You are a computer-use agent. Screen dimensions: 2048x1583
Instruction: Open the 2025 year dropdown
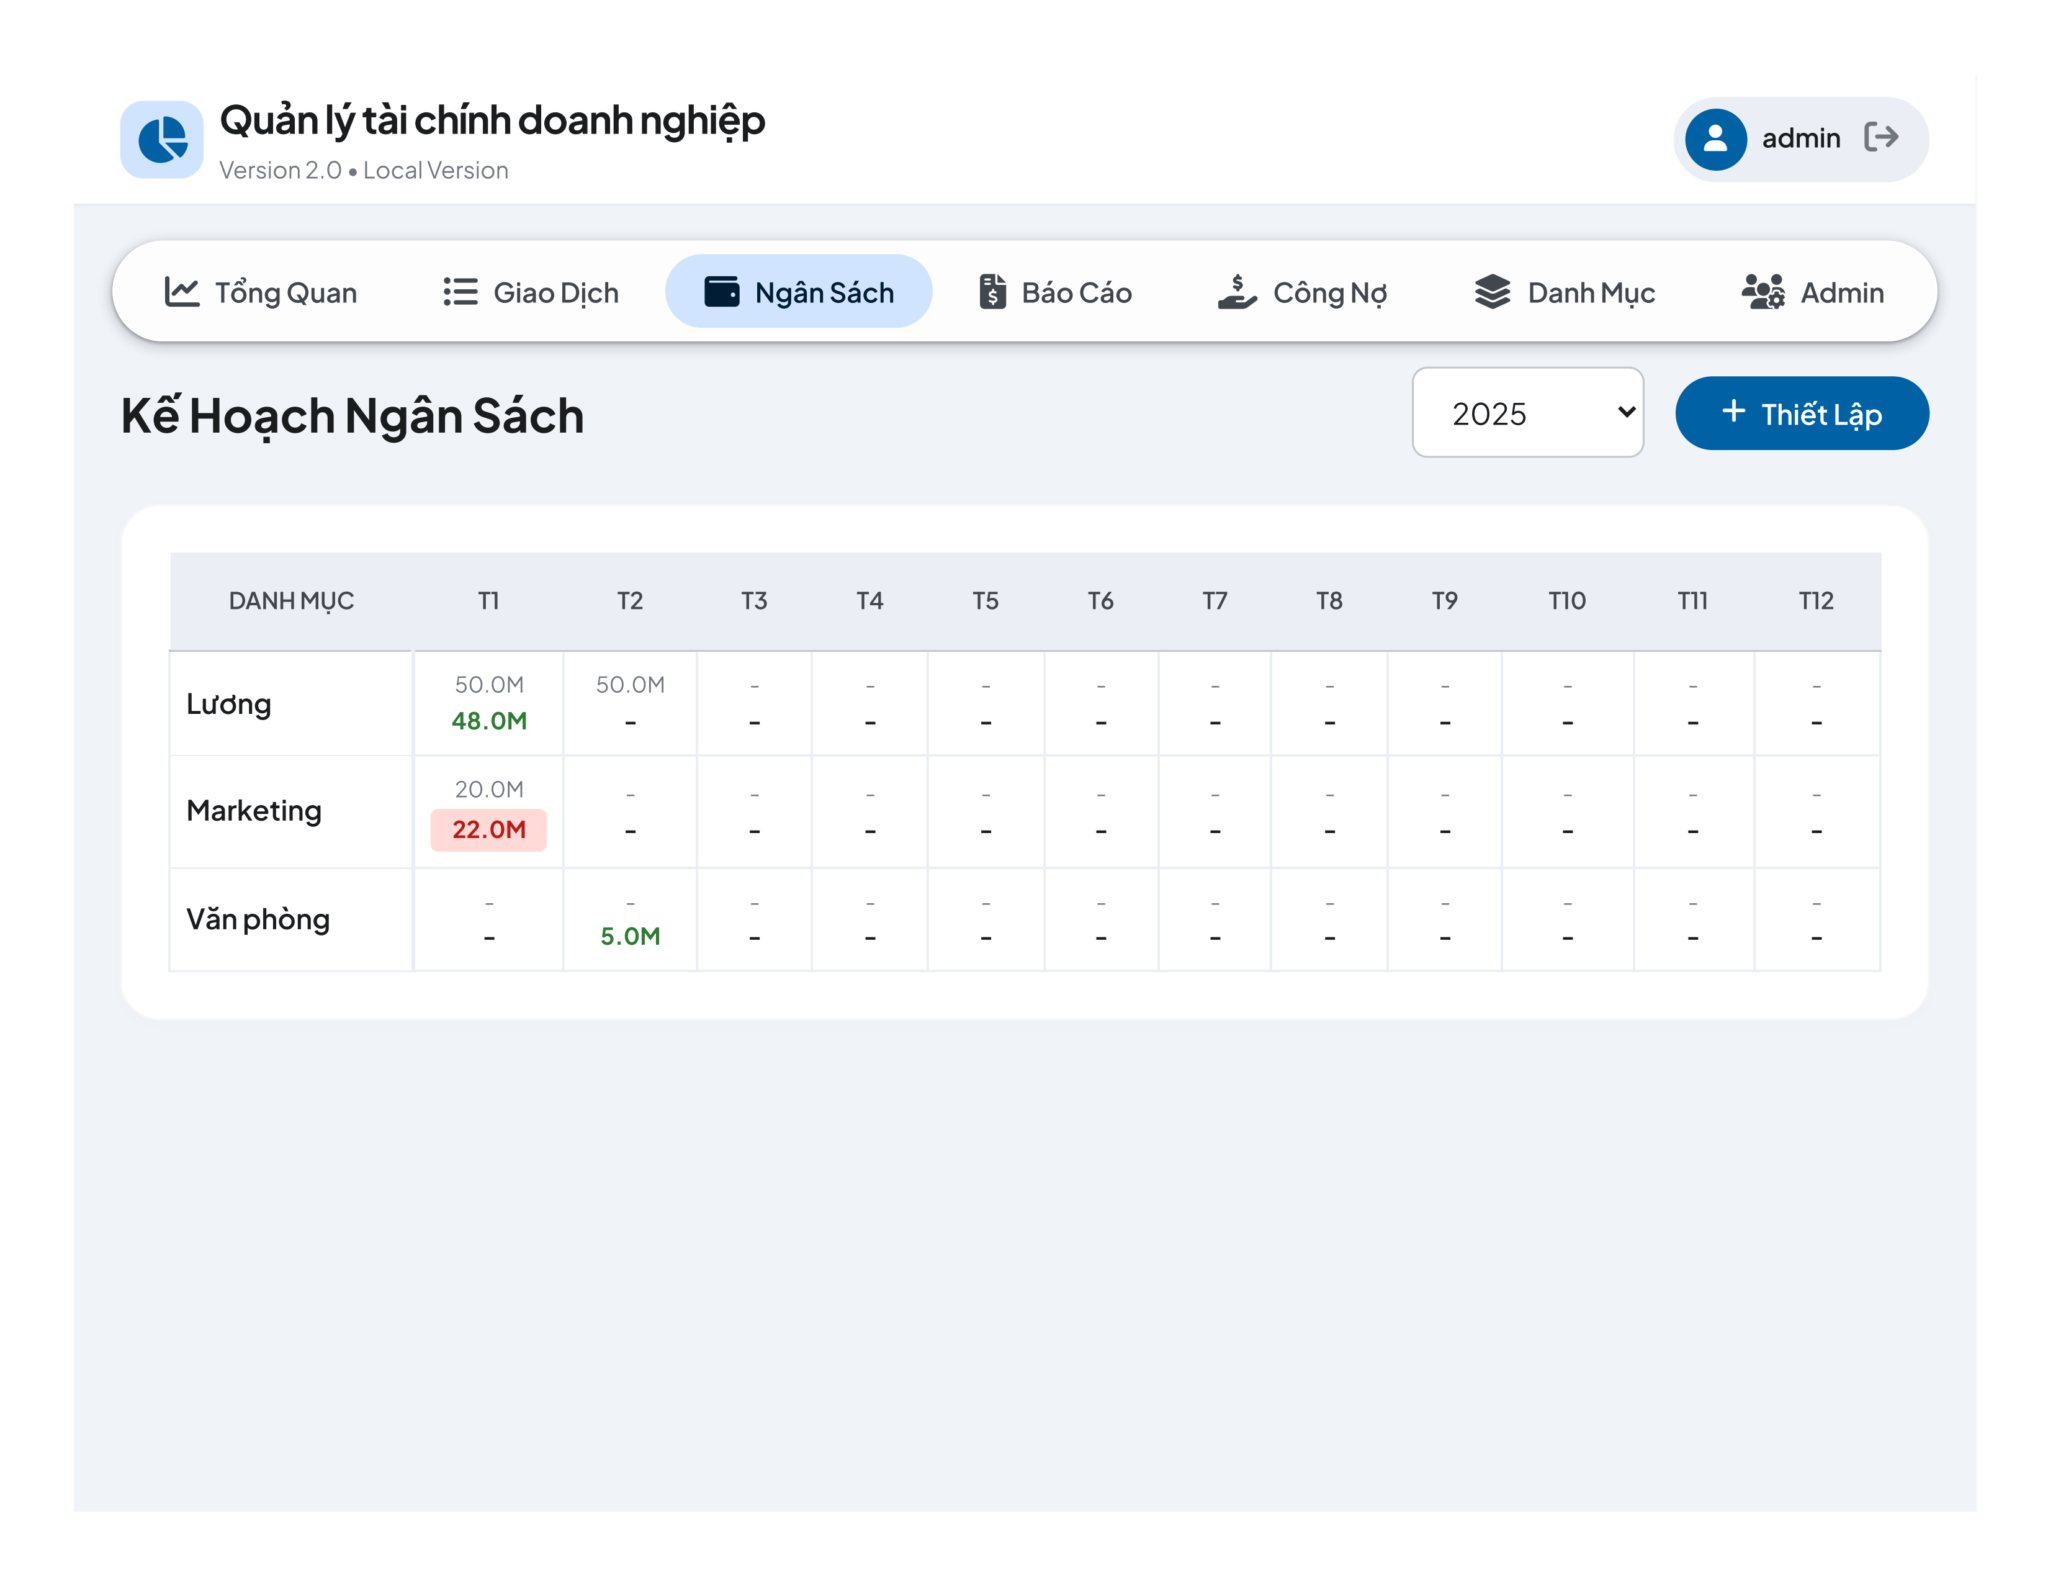[x=1527, y=413]
